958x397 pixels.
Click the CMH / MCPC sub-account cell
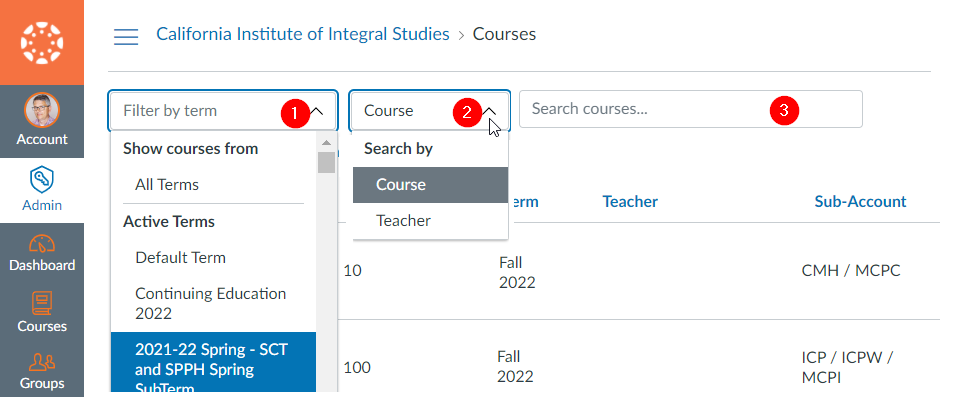point(850,271)
